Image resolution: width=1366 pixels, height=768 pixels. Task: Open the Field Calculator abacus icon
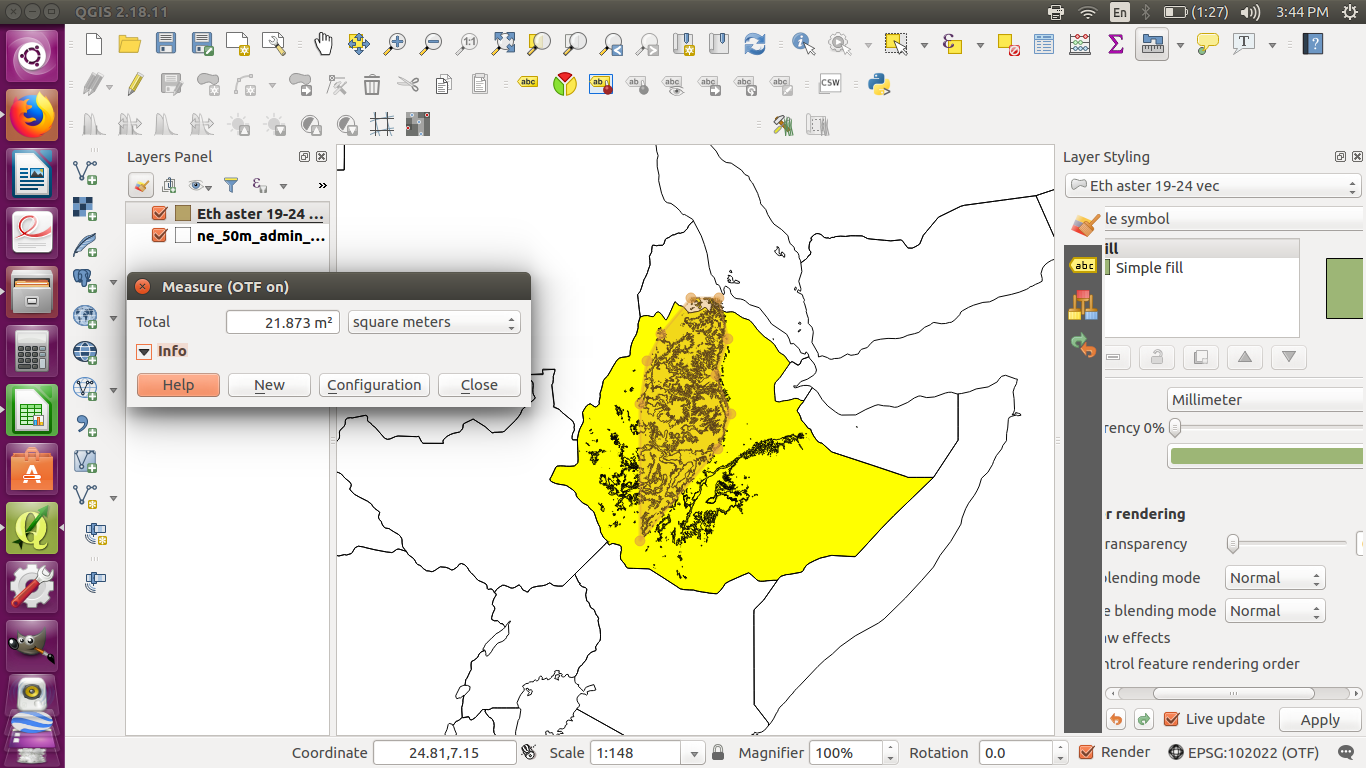pyautogui.click(x=1080, y=44)
